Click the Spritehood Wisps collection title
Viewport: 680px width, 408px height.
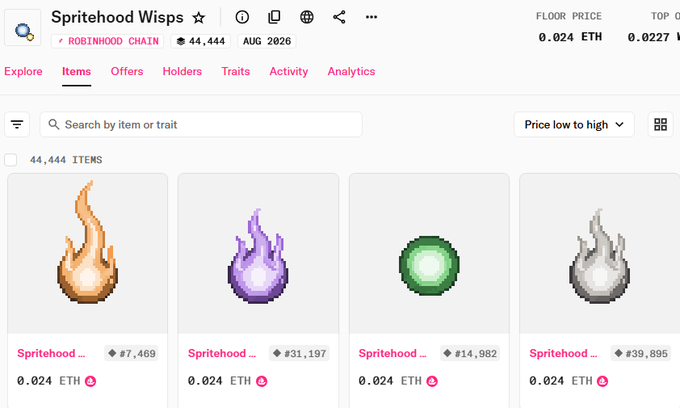tap(118, 17)
